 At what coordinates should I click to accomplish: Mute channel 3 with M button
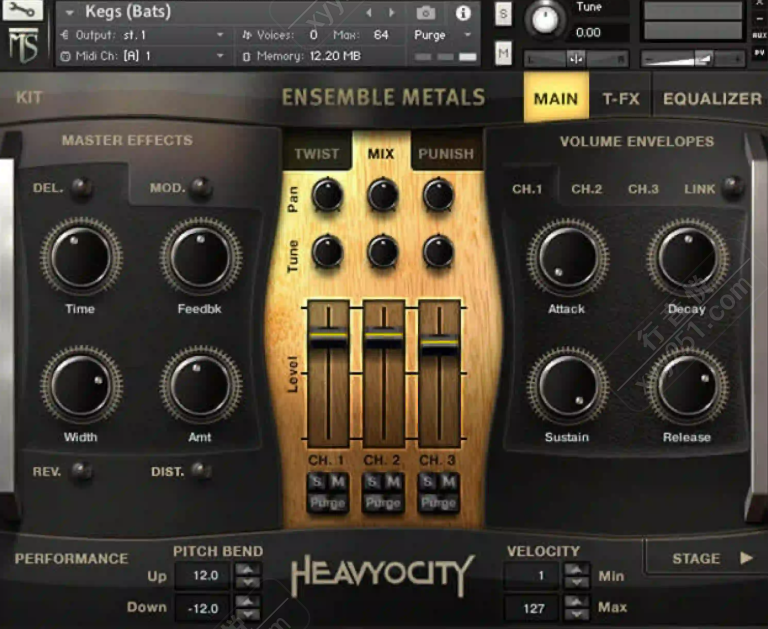tap(449, 483)
